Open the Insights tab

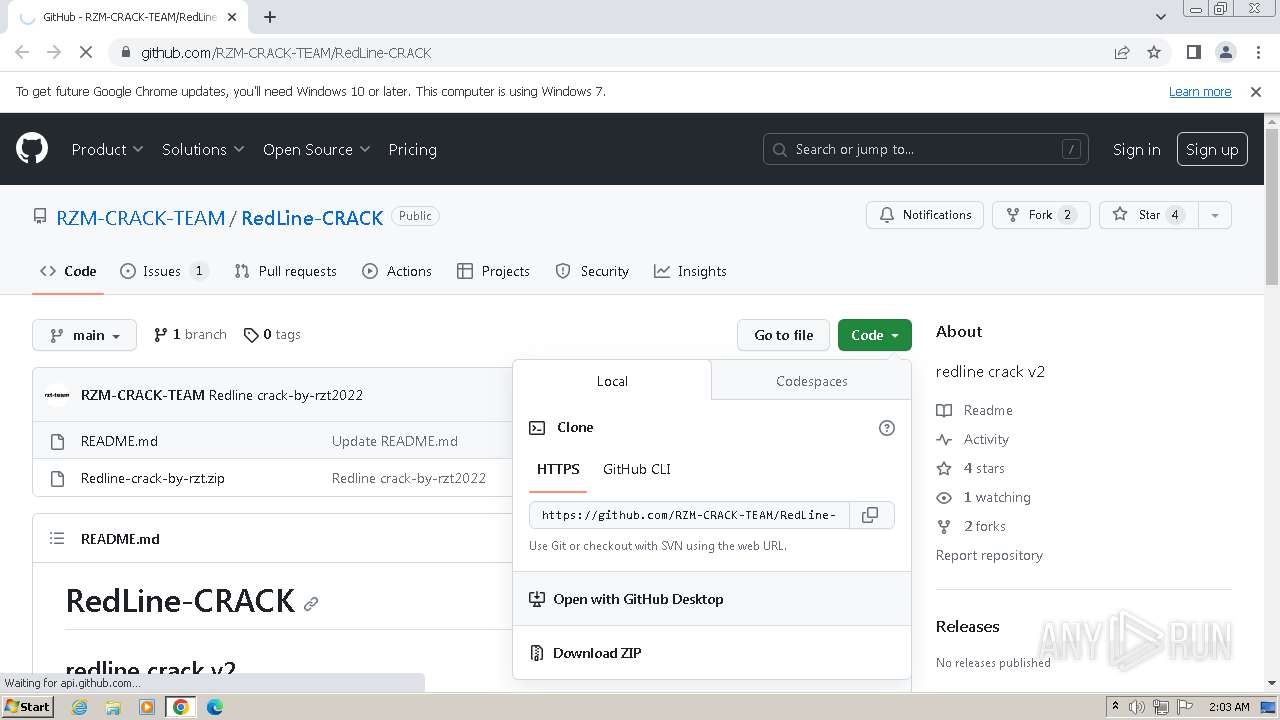pyautogui.click(x=690, y=271)
